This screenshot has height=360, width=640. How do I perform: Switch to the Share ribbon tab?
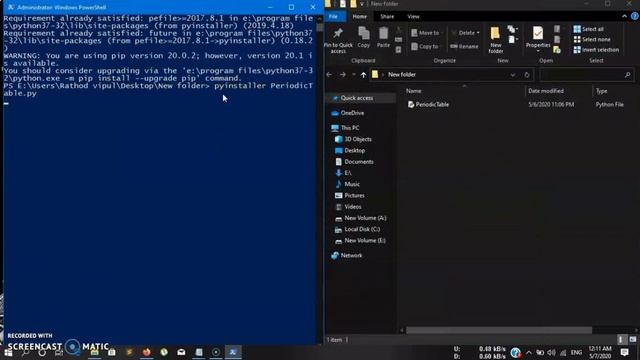click(387, 16)
